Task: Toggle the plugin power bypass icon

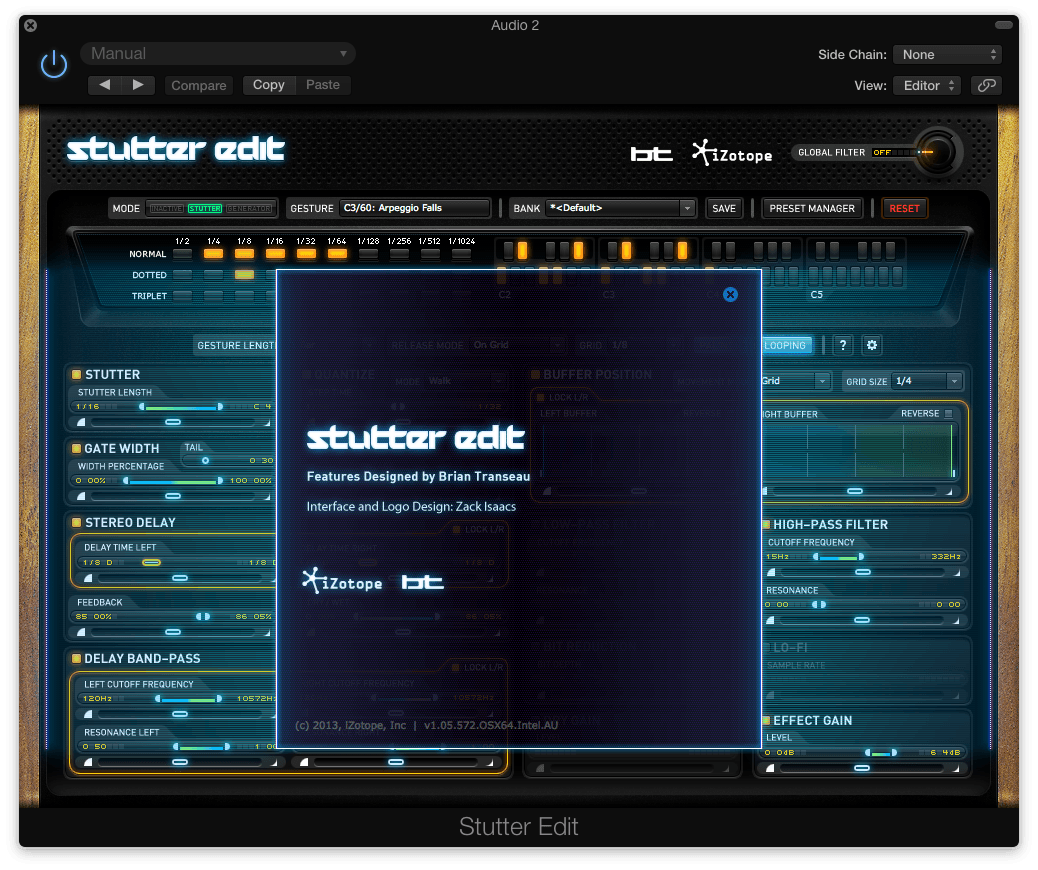Action: coord(54,64)
